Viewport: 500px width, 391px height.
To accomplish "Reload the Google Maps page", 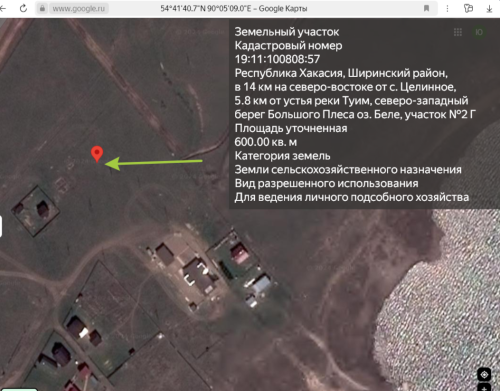I will pos(23,8).
